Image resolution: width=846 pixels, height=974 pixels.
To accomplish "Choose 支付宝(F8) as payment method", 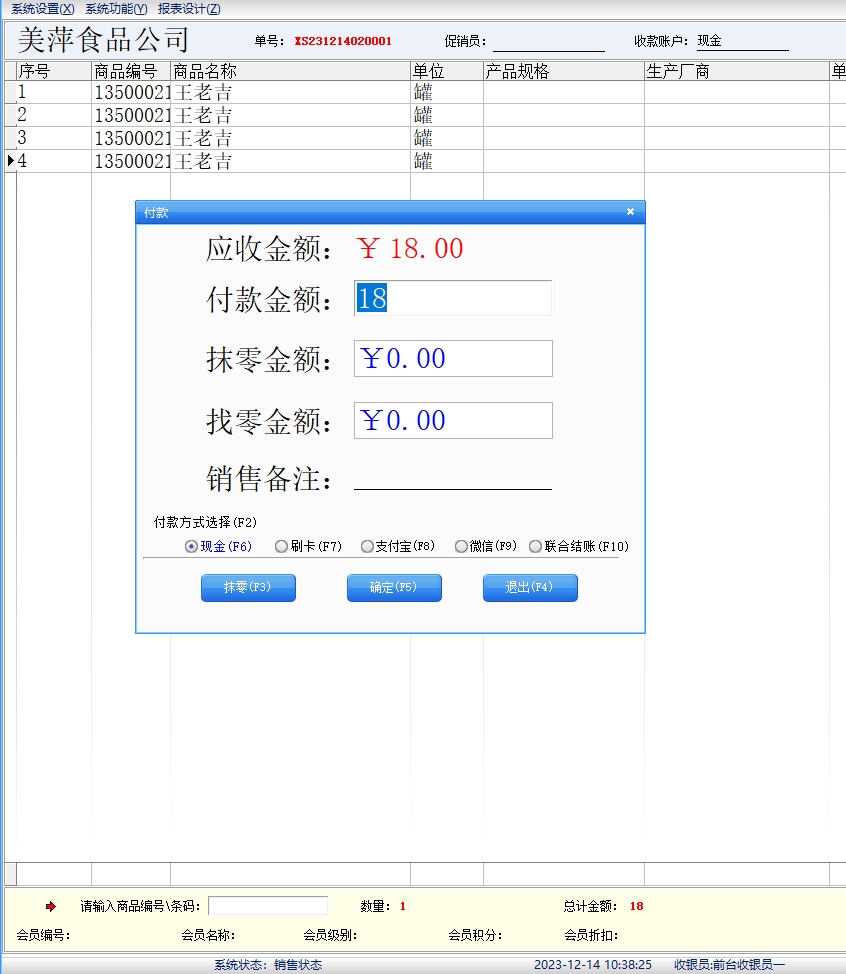I will 367,547.
